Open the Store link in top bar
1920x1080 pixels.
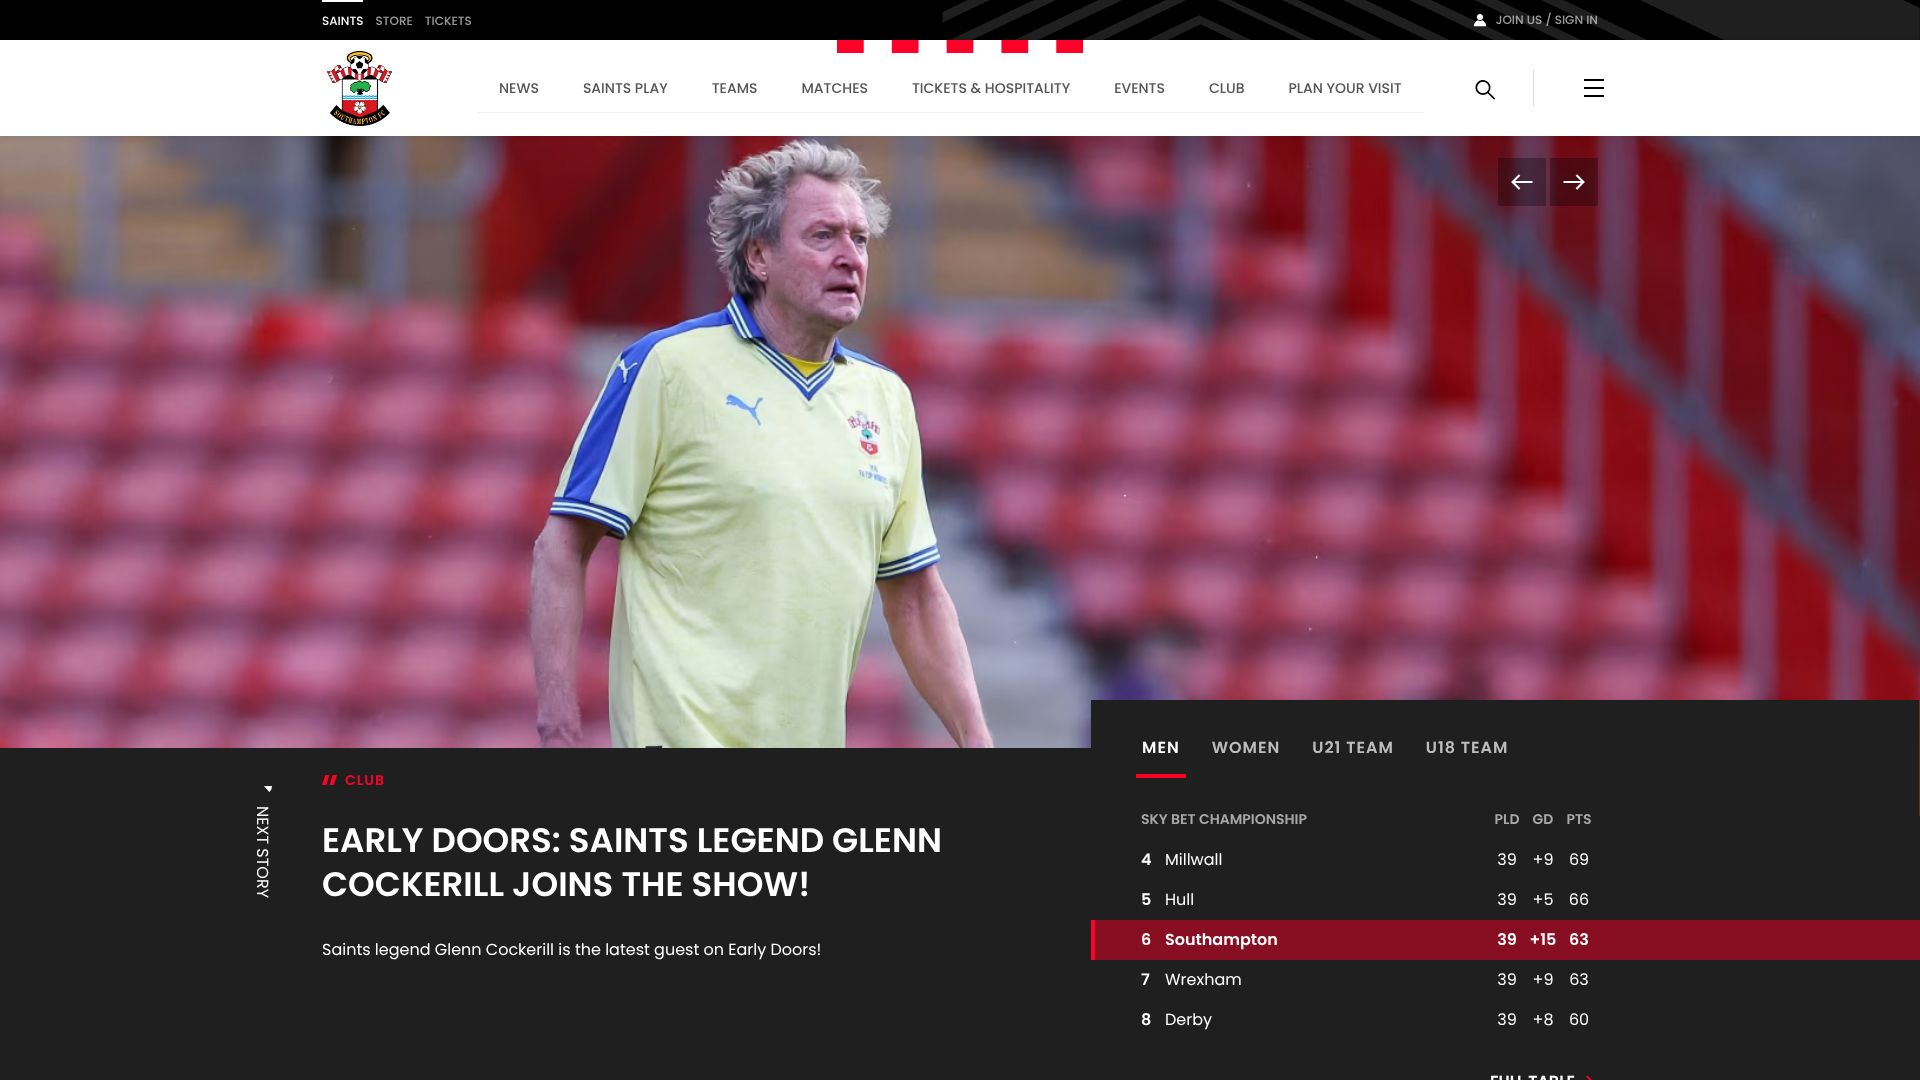394,21
